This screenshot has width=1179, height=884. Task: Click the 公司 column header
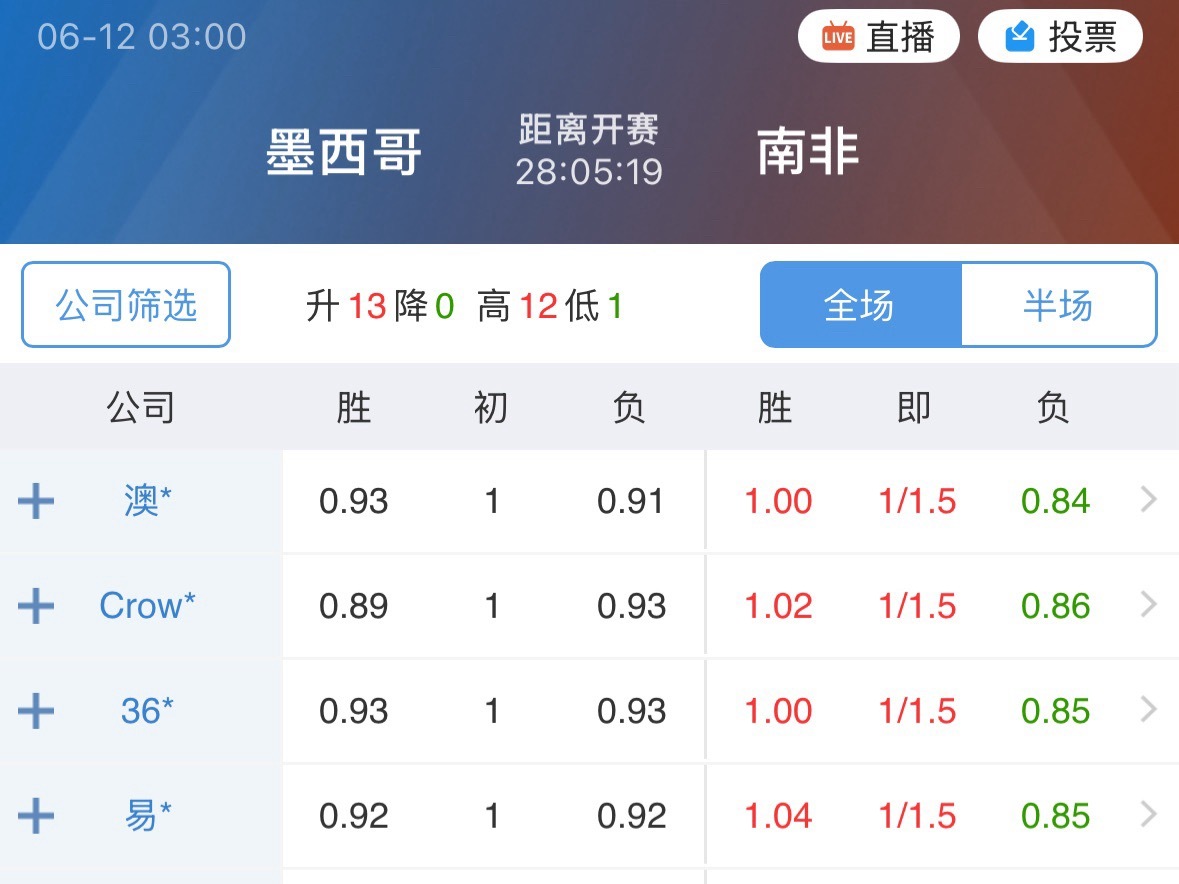click(x=141, y=407)
